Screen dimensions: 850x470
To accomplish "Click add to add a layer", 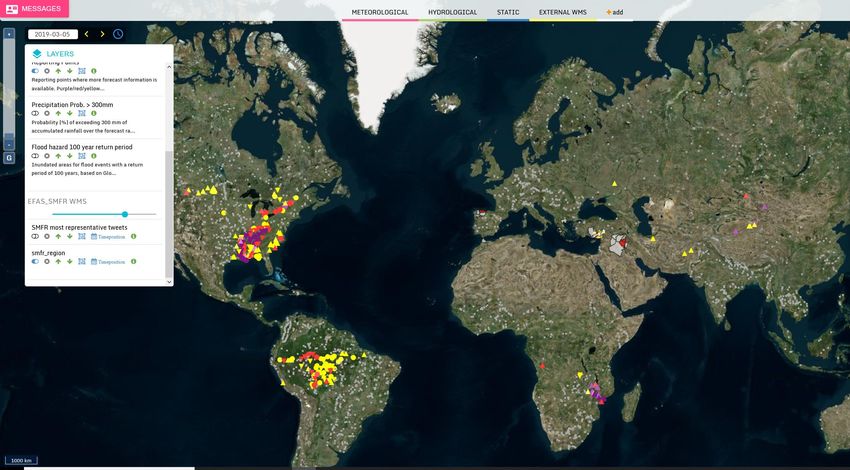I will pos(614,12).
